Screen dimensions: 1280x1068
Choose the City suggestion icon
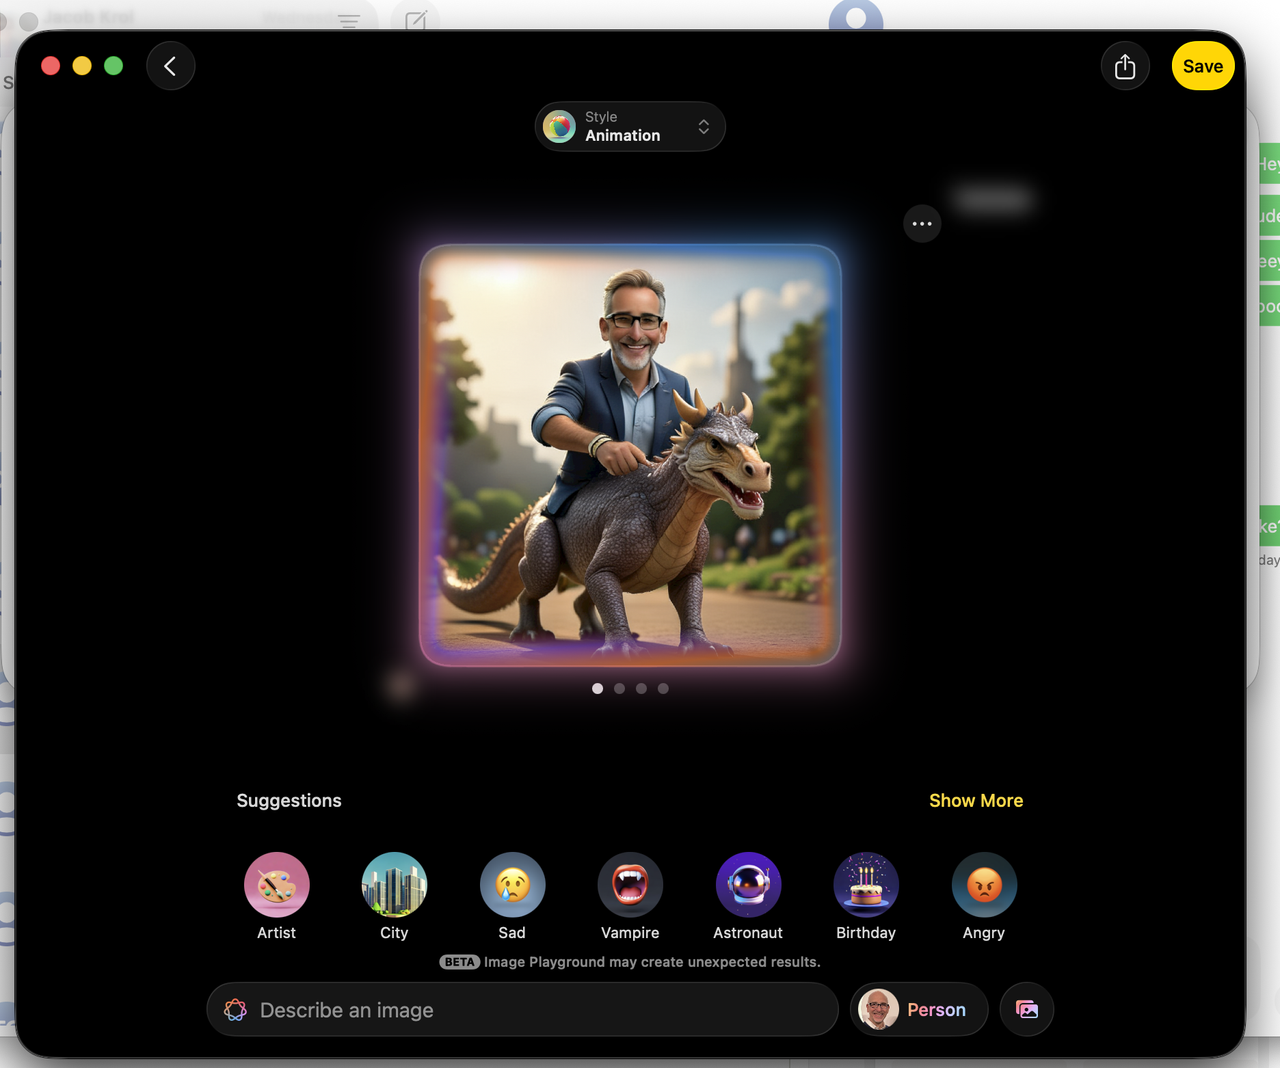pos(394,884)
